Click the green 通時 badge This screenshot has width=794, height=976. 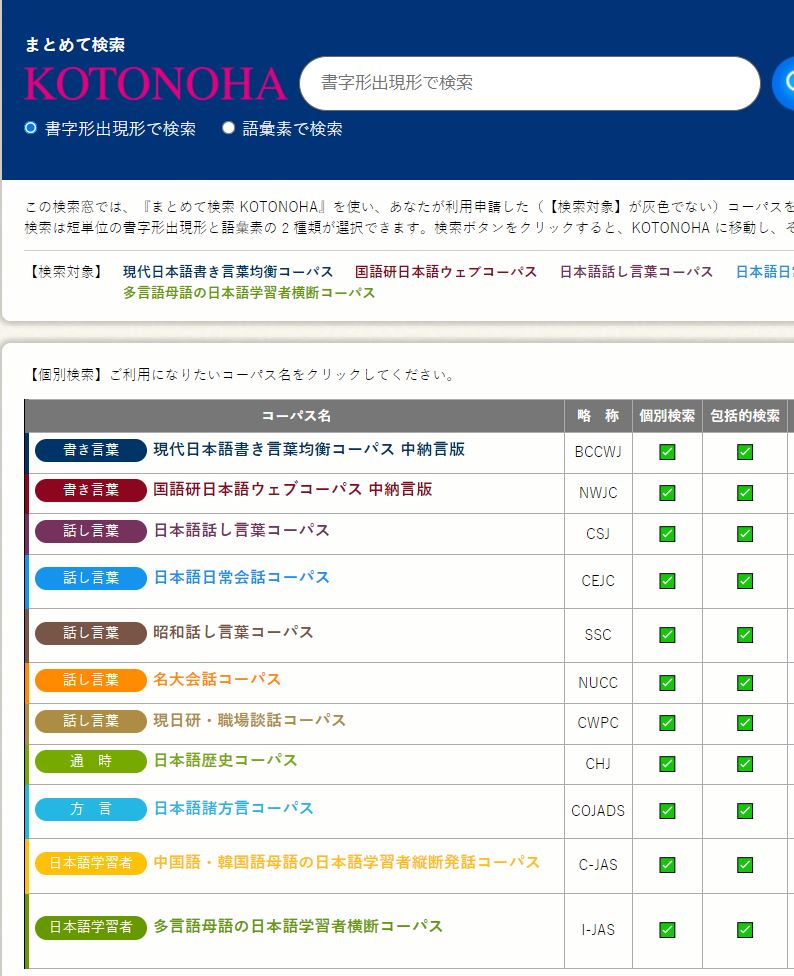tap(91, 761)
